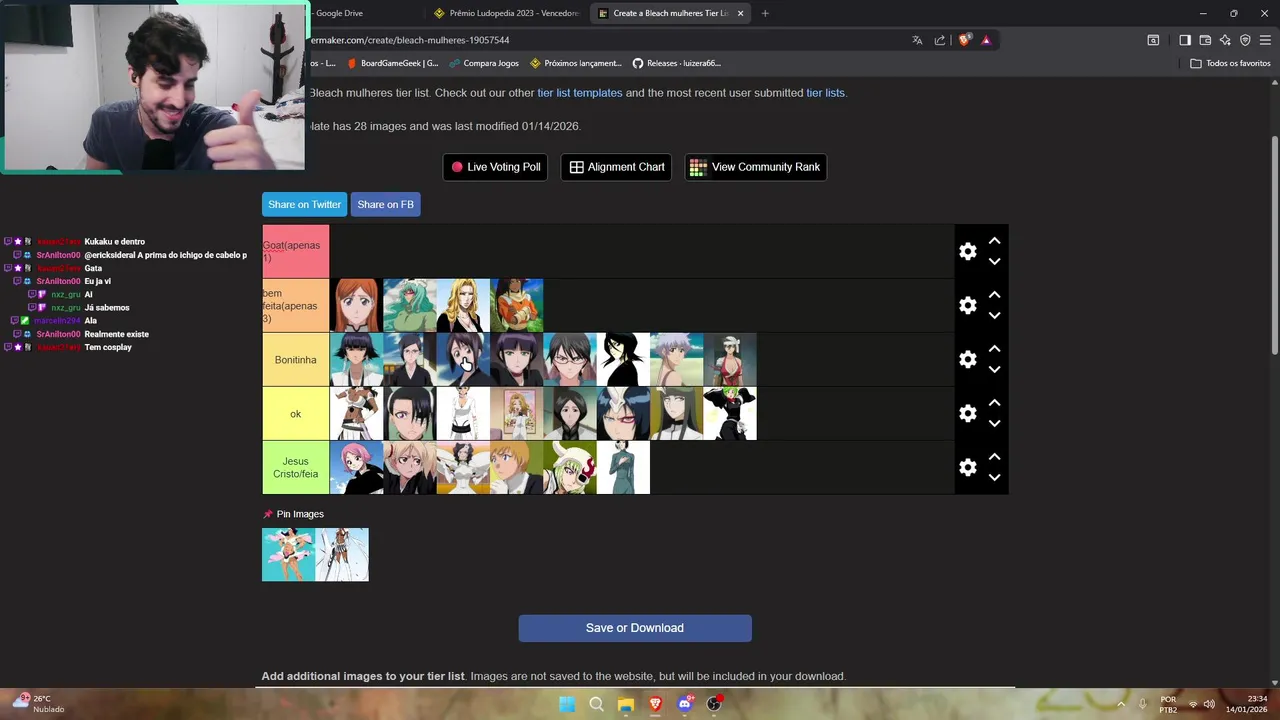Switch to the Prêmio Ludopedia 2023 tab
Image resolution: width=1280 pixels, height=720 pixels.
click(507, 13)
